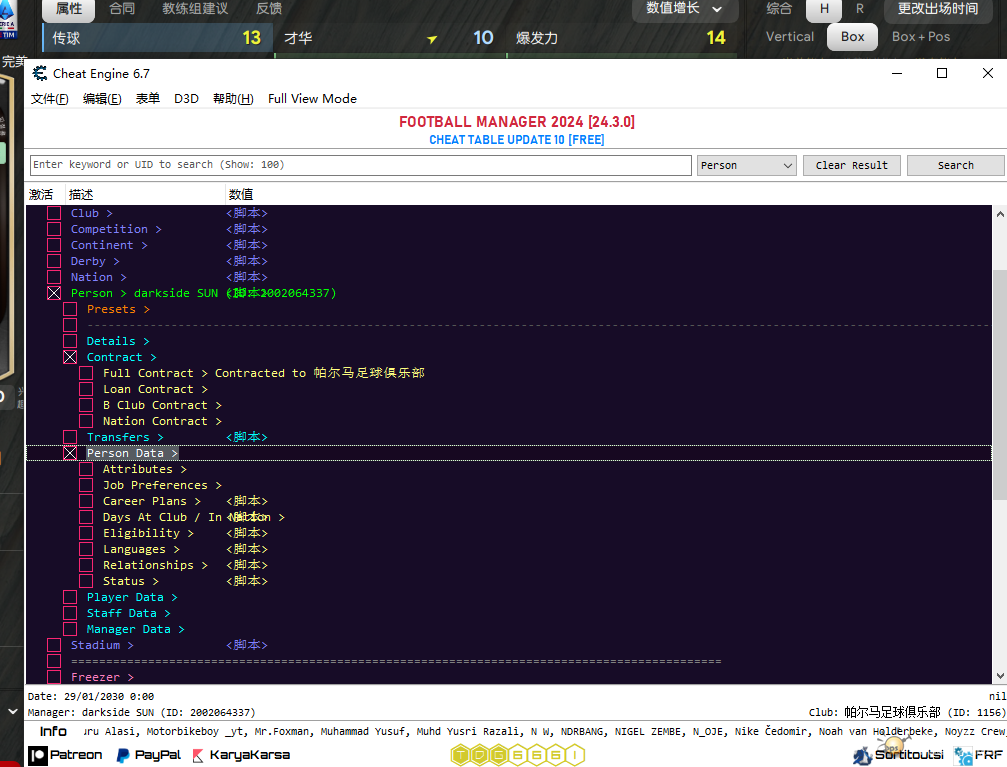This screenshot has width=1007, height=767.
Task: Select the Vertical view option in game
Action: point(790,37)
